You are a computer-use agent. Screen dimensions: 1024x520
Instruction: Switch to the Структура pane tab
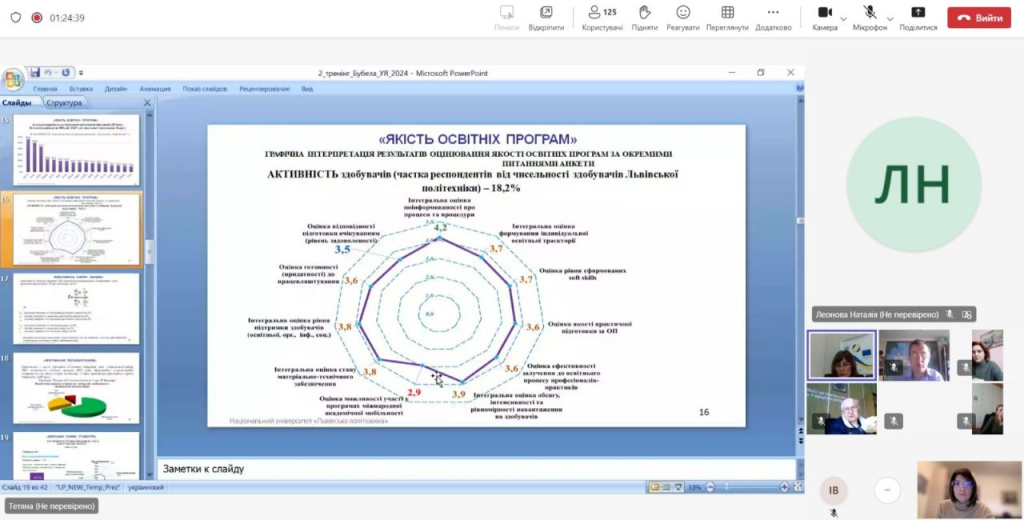tap(64, 103)
